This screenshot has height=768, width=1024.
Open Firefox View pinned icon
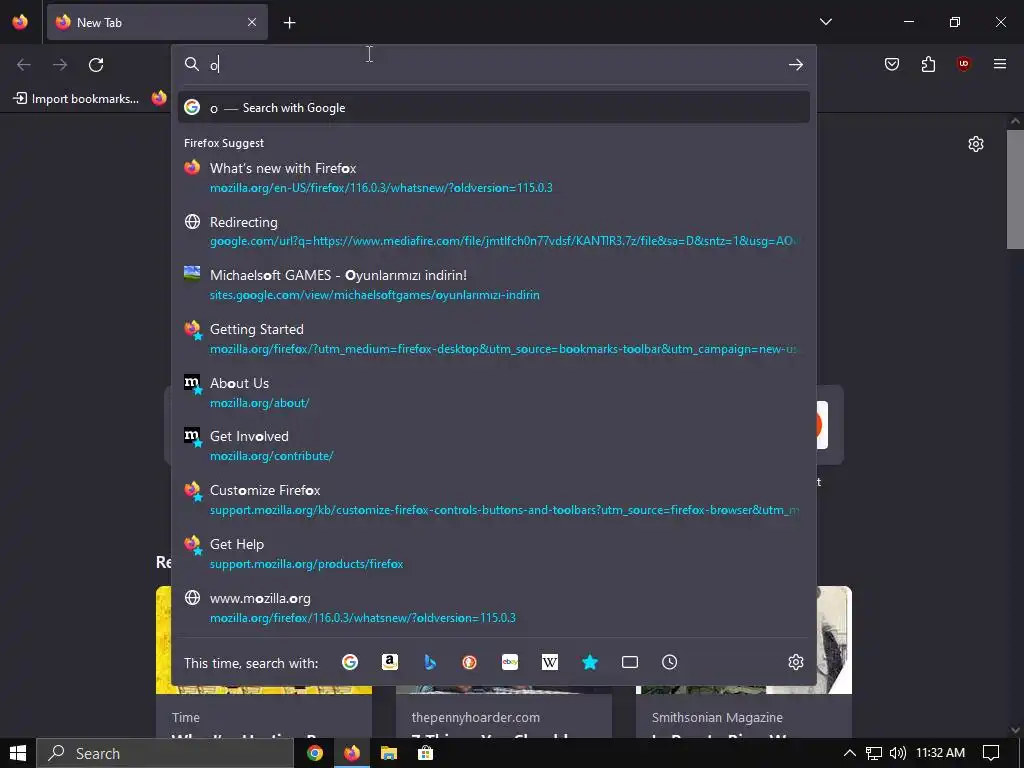pyautogui.click(x=20, y=22)
